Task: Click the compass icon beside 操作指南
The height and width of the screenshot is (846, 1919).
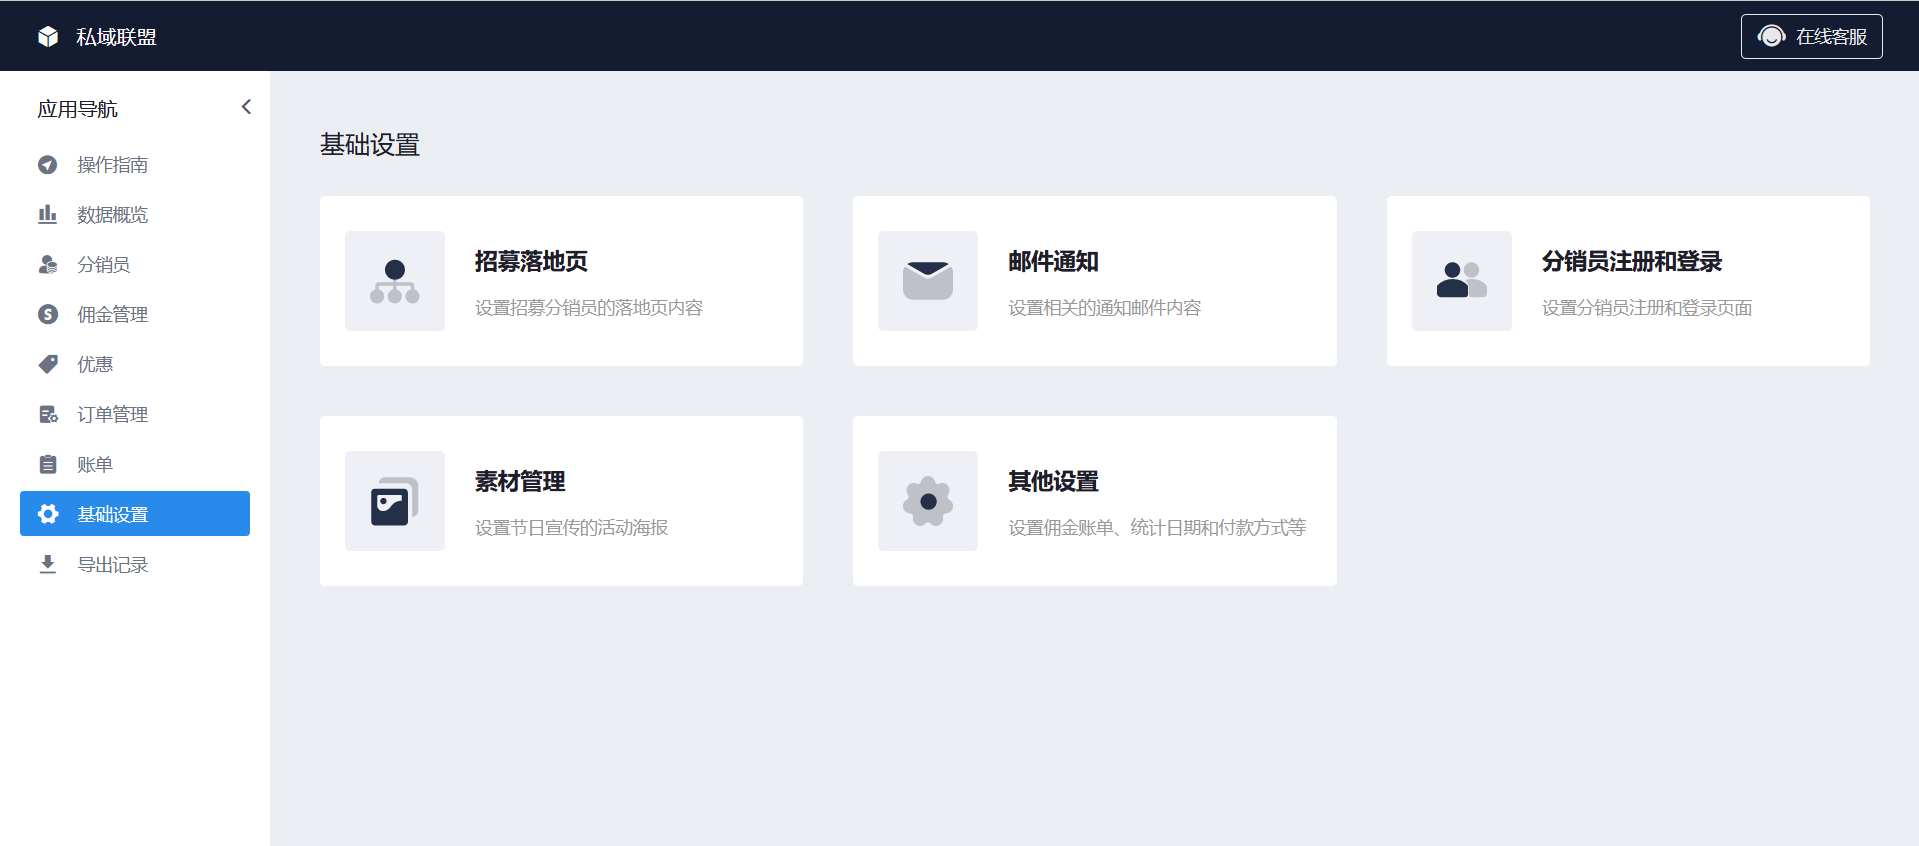Action: pos(47,164)
